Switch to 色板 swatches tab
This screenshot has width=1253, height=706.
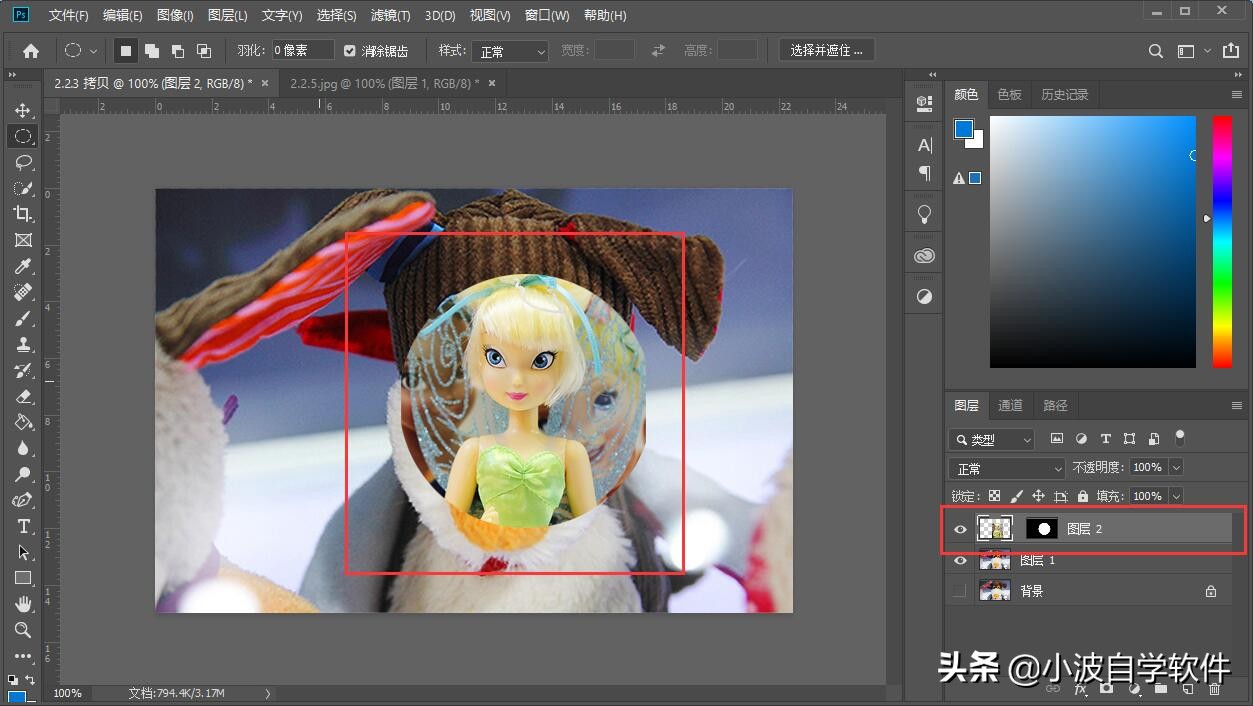1010,94
